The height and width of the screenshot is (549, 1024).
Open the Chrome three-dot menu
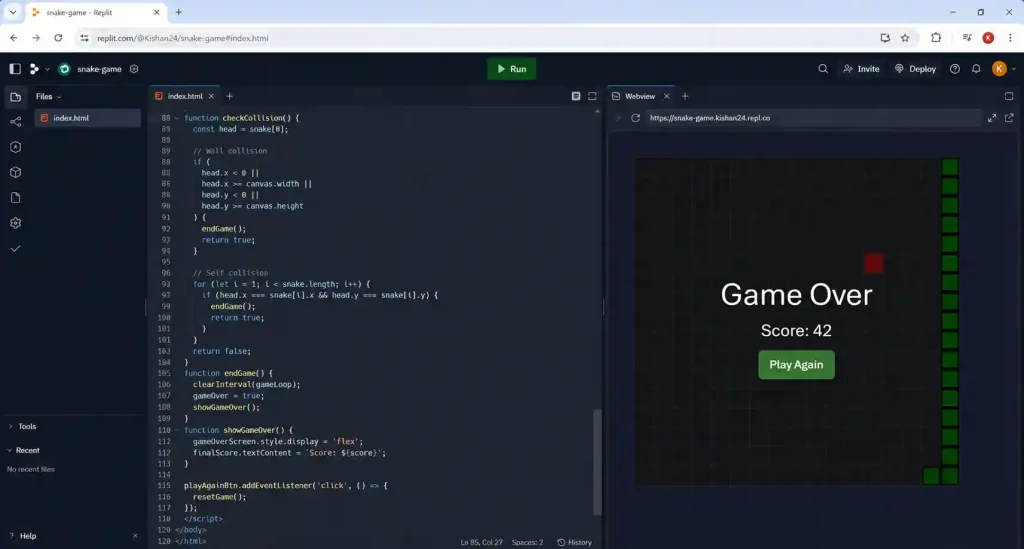click(x=1010, y=38)
